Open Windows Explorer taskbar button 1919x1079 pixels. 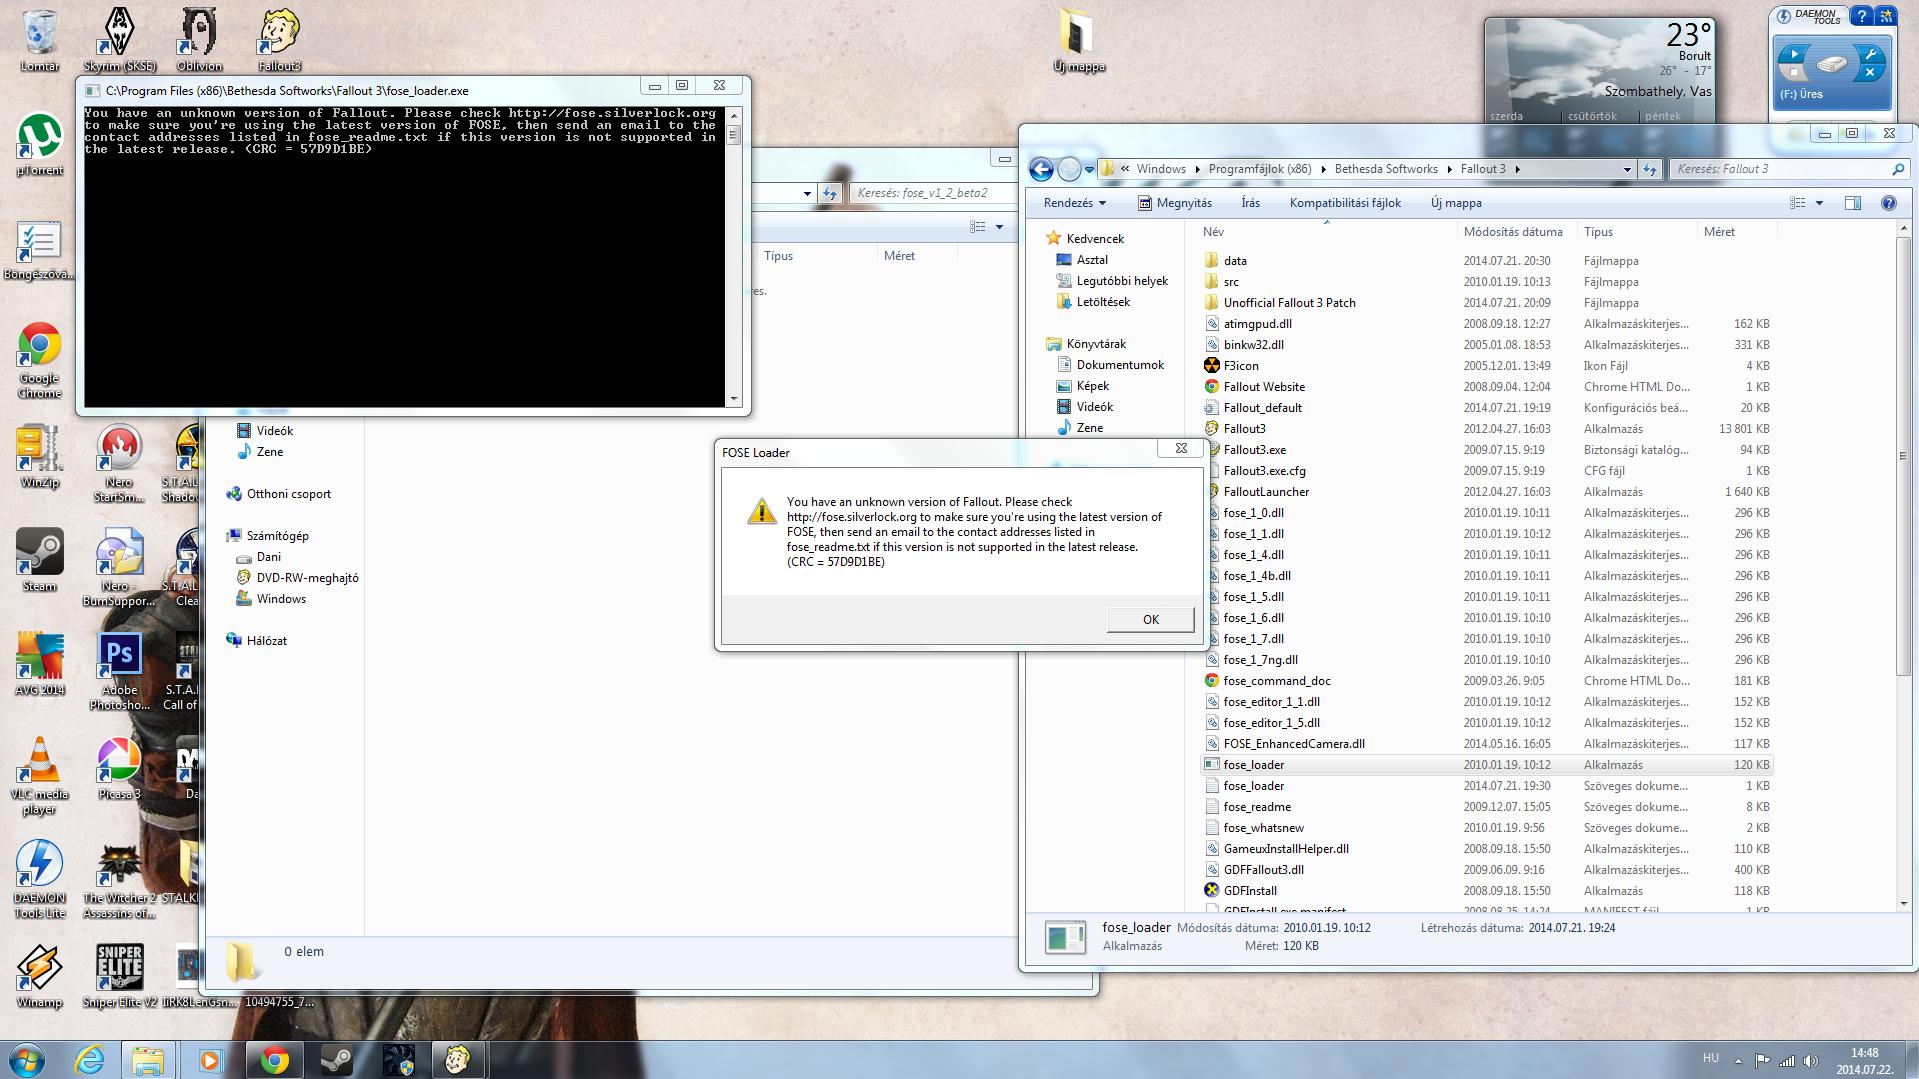[x=148, y=1059]
